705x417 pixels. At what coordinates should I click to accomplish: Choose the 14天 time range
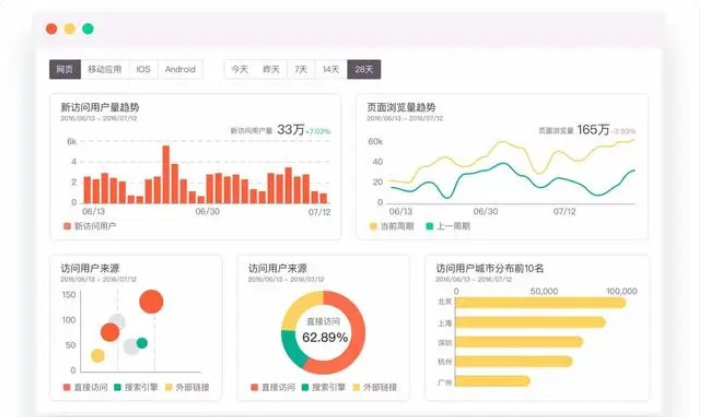(331, 69)
